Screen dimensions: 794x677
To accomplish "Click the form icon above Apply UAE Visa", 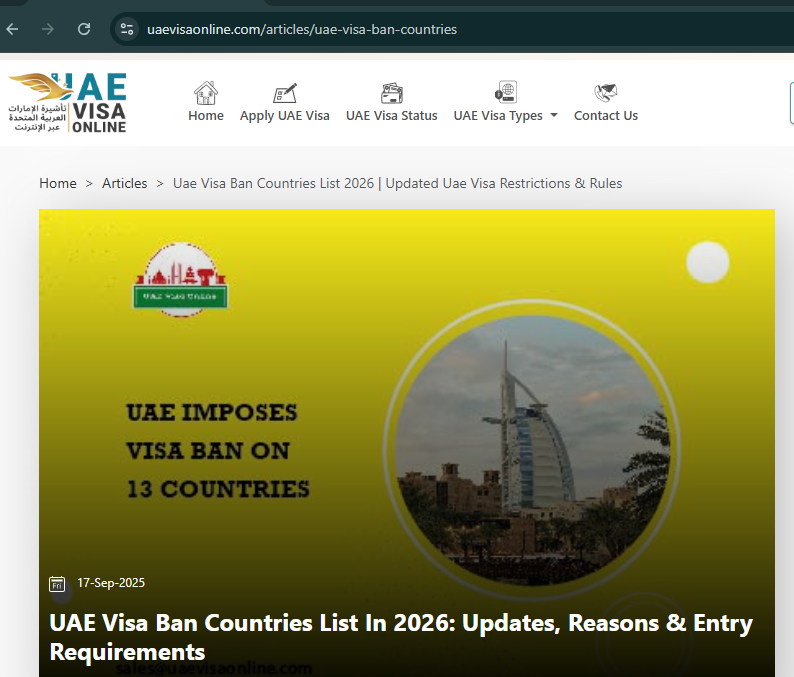I will 285,93.
